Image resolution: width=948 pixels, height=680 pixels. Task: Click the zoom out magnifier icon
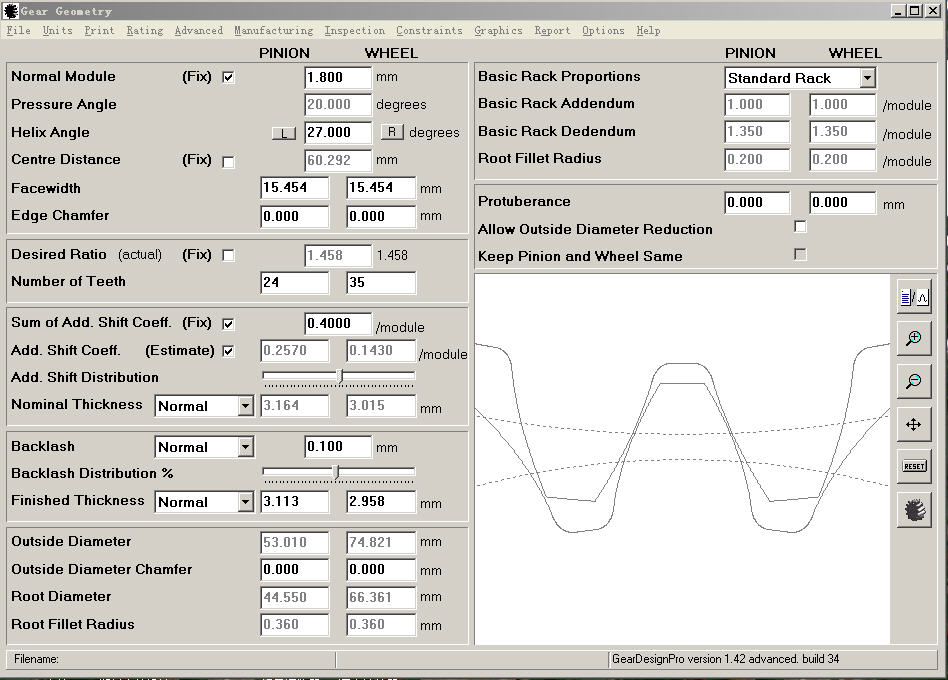(x=914, y=381)
